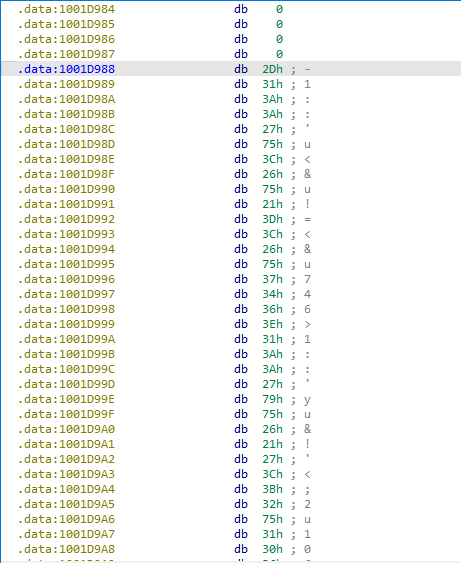Click value 79h at 1001D99E
The height and width of the screenshot is (563, 461).
click(272, 399)
